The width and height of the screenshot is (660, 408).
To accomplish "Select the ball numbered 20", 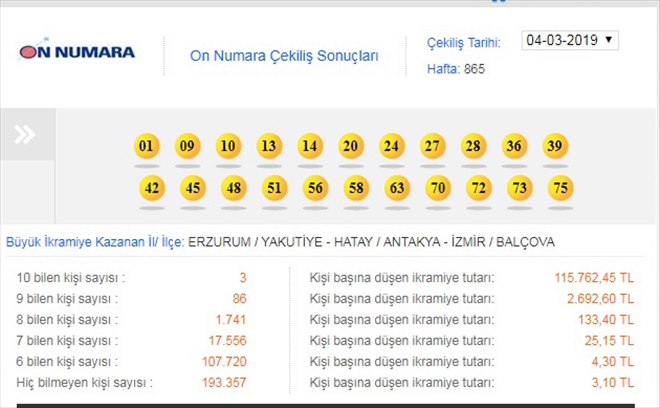I will click(350, 147).
